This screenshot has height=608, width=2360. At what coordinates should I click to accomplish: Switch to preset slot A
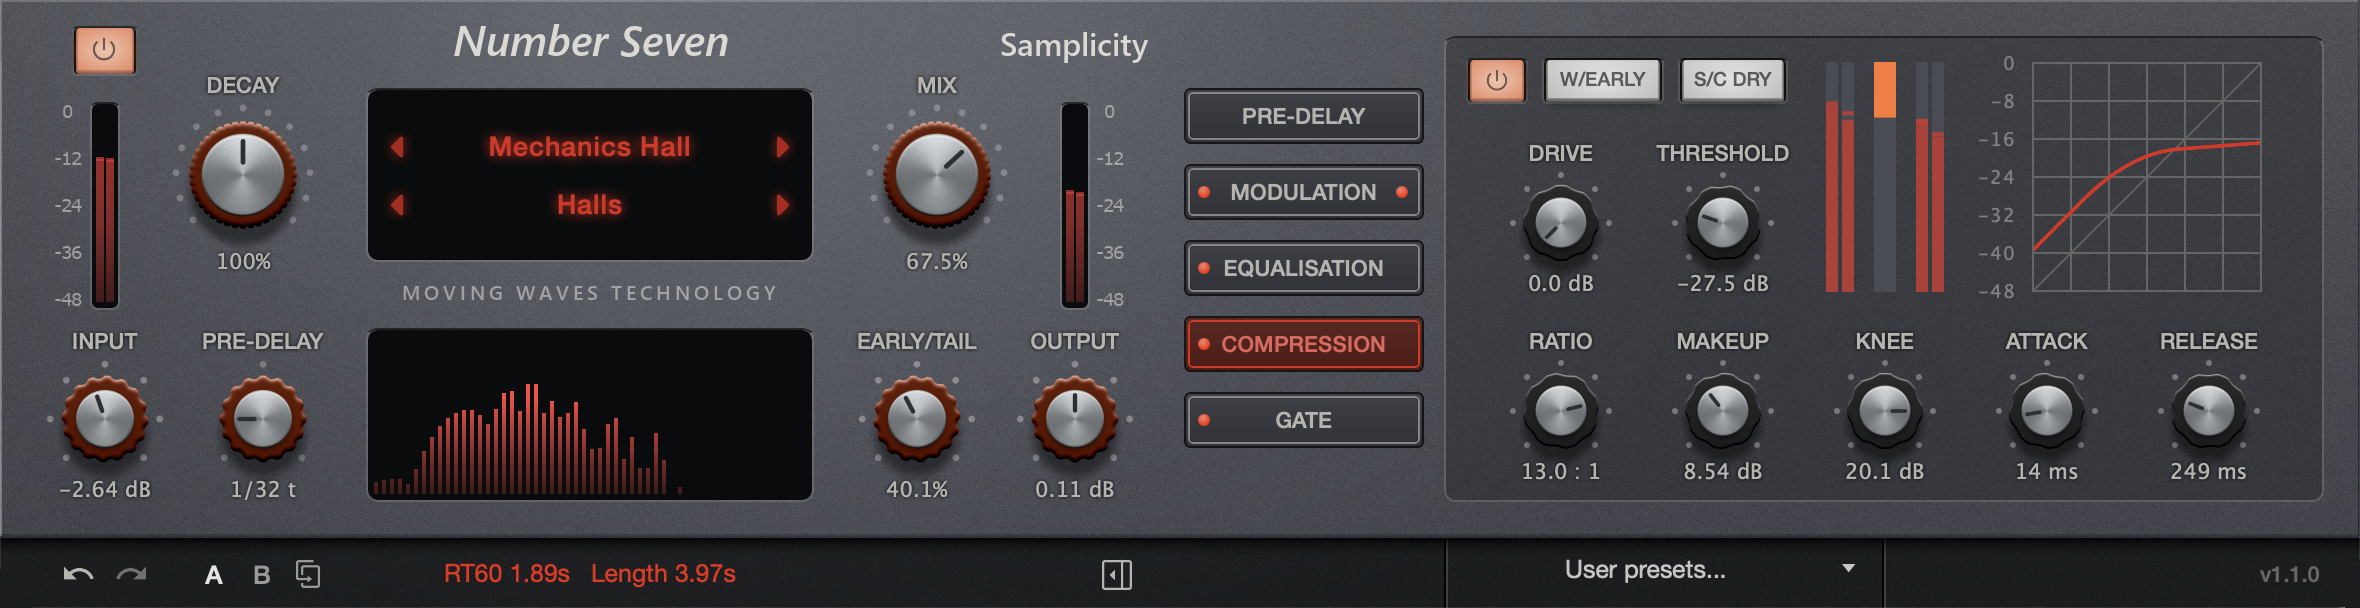(x=213, y=575)
